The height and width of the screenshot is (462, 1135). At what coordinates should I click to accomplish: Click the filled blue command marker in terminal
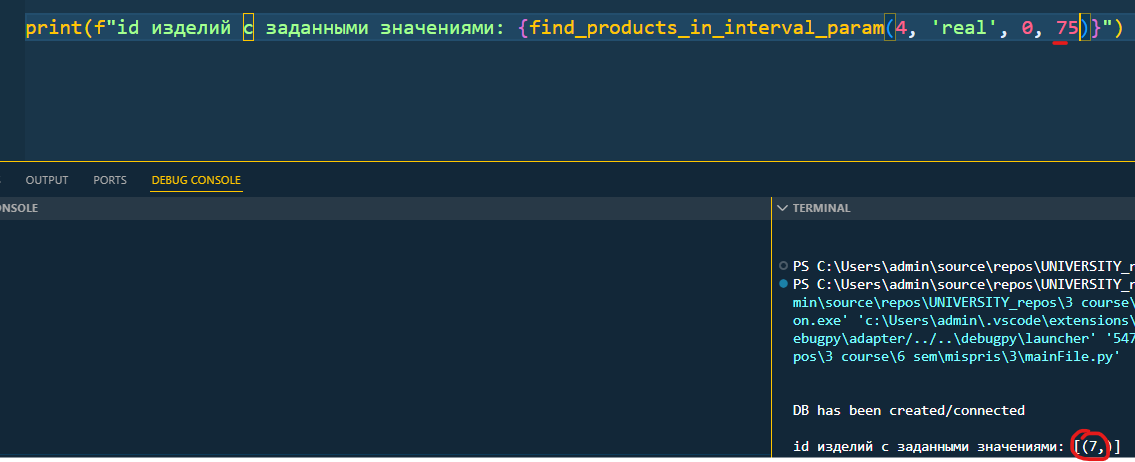(x=783, y=283)
